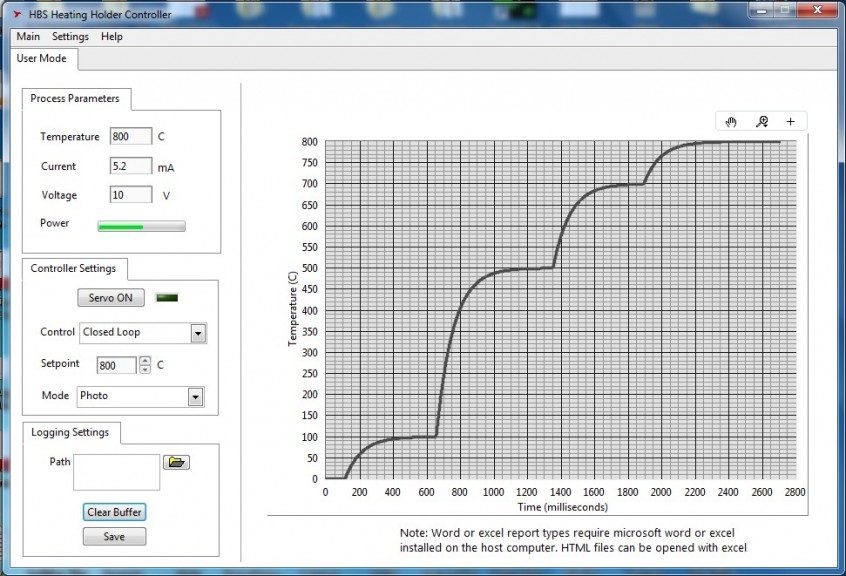The width and height of the screenshot is (846, 576).
Task: Increase Setpoint with the up arrow
Action: (145, 361)
